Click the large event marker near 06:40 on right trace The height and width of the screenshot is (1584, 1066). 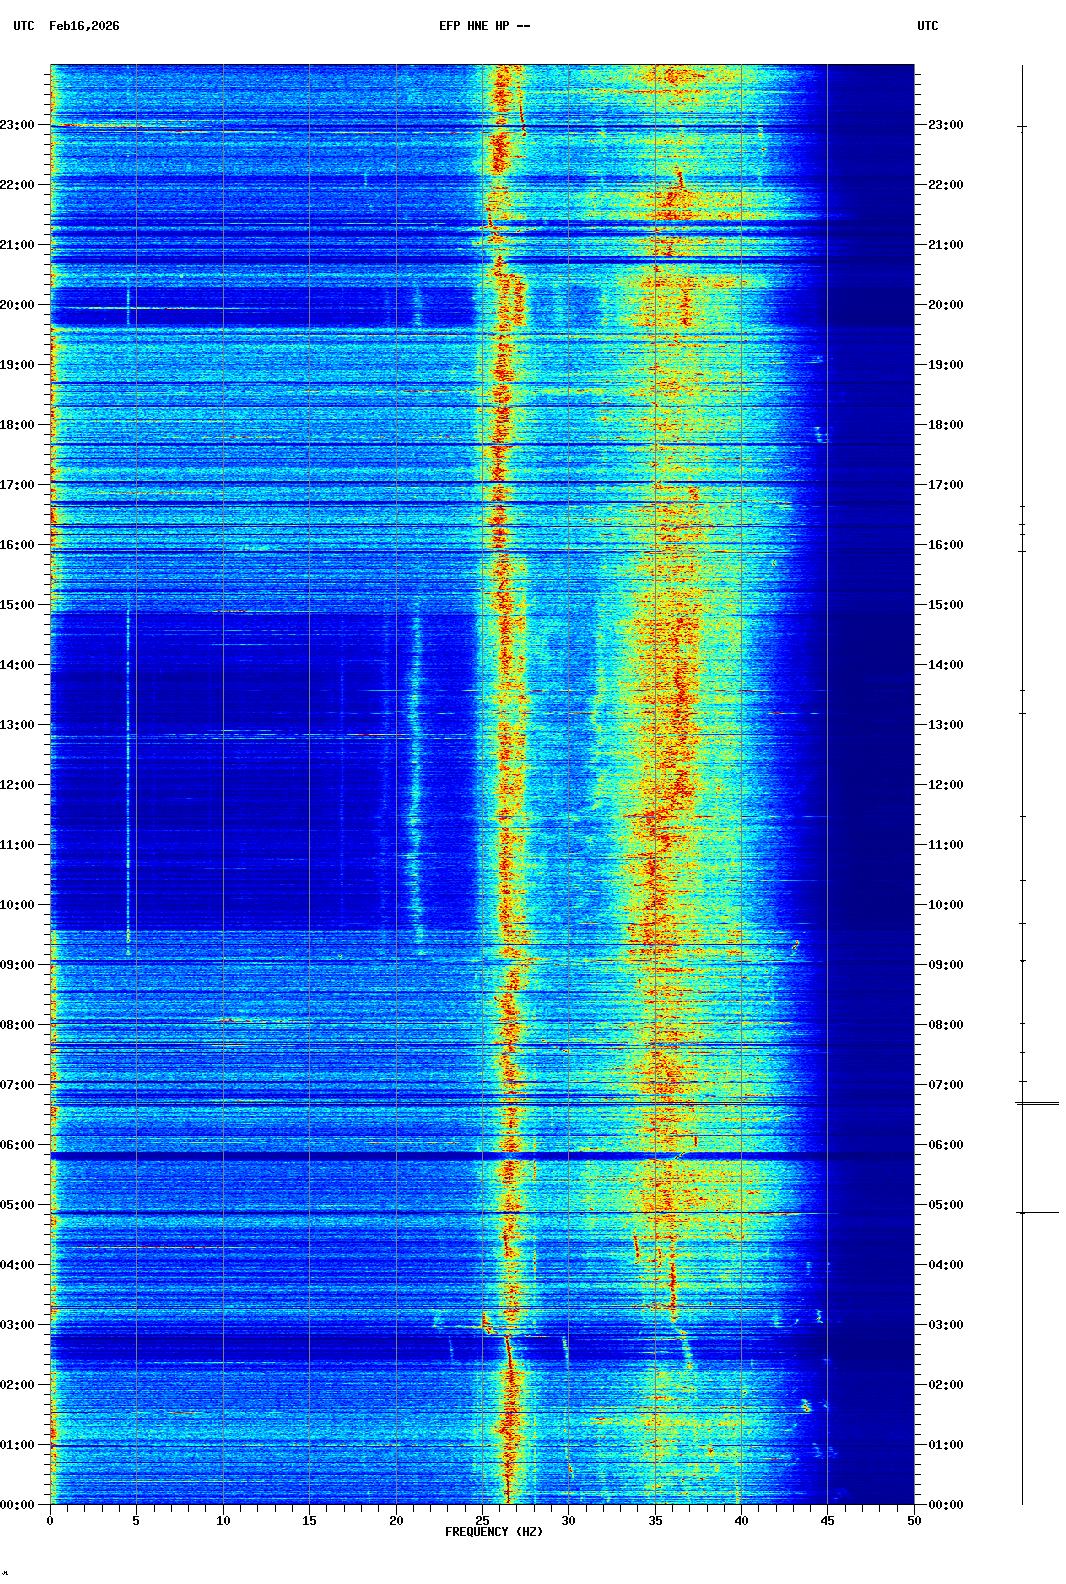pyautogui.click(x=1037, y=1103)
